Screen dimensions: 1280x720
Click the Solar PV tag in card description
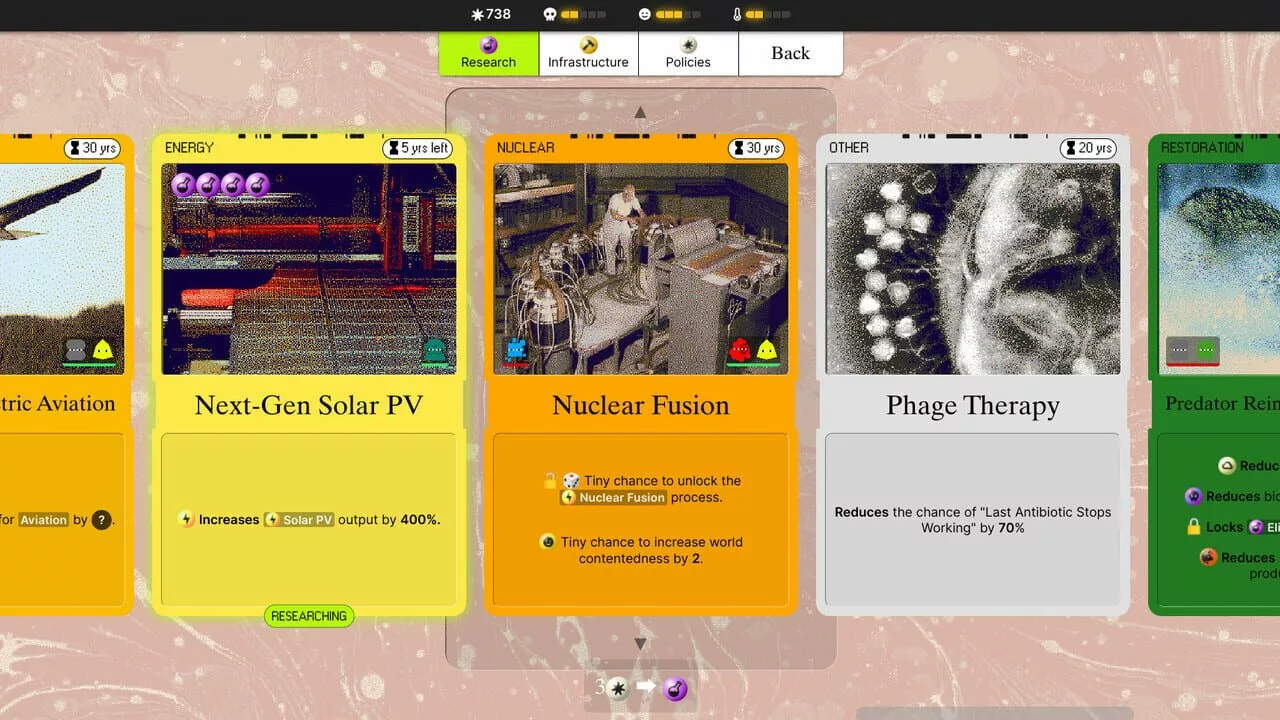click(307, 520)
